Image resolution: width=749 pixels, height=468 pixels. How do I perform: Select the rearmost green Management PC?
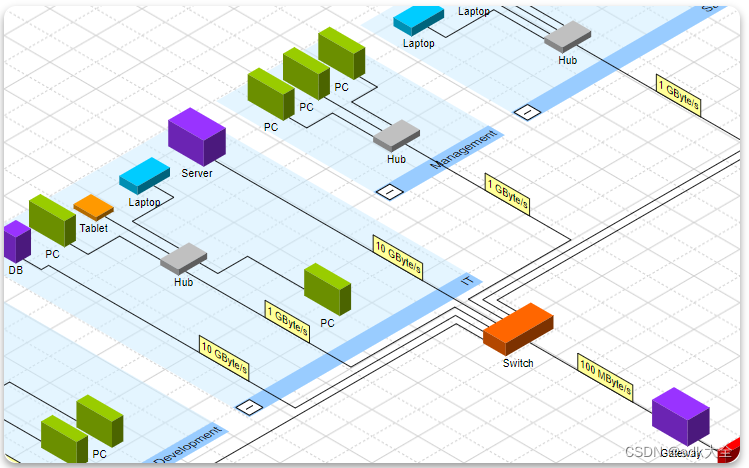click(342, 53)
